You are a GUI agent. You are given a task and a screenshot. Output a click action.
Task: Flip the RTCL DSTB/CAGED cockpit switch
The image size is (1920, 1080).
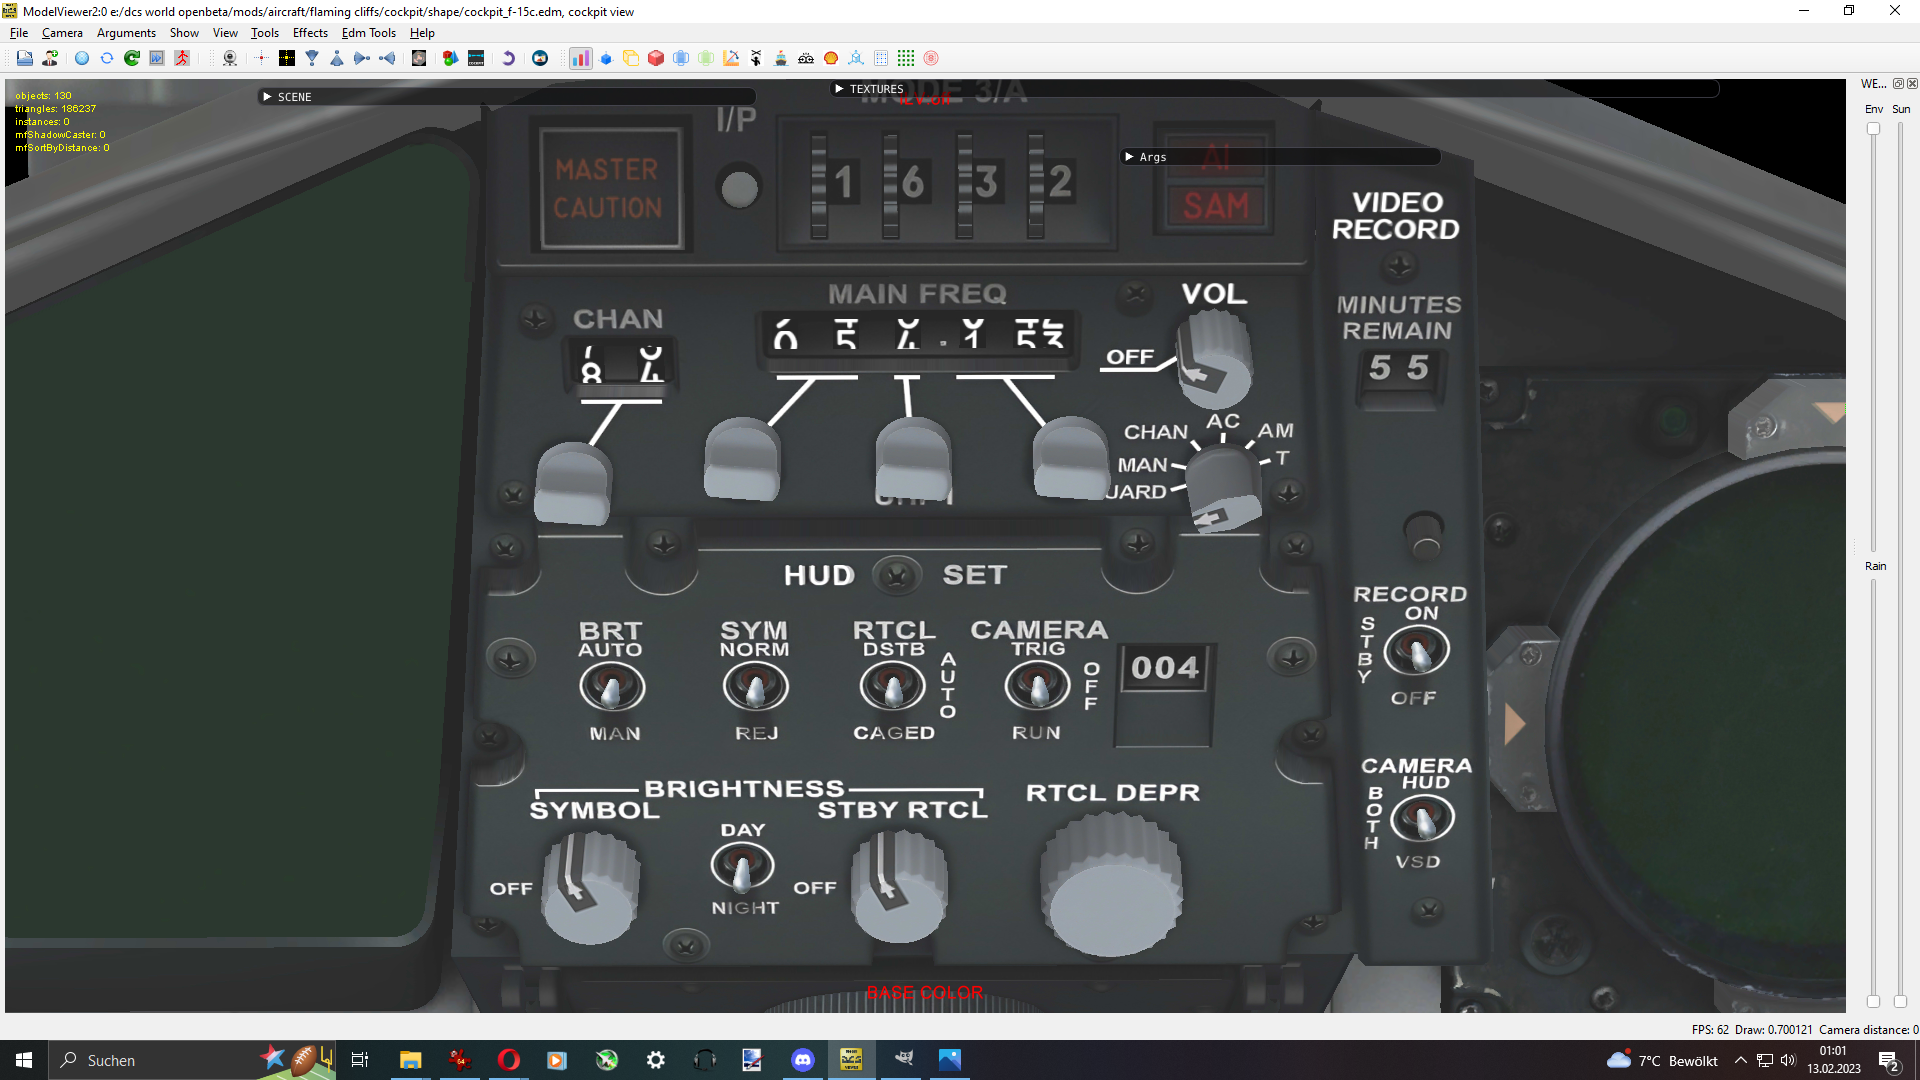[x=893, y=688]
